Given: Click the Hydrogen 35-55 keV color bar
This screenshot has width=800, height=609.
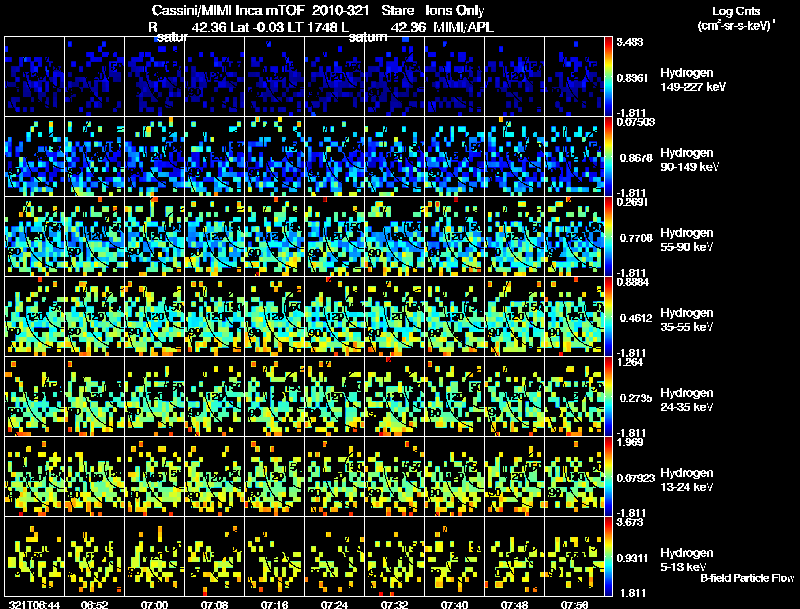Looking at the screenshot, I should pos(608,317).
